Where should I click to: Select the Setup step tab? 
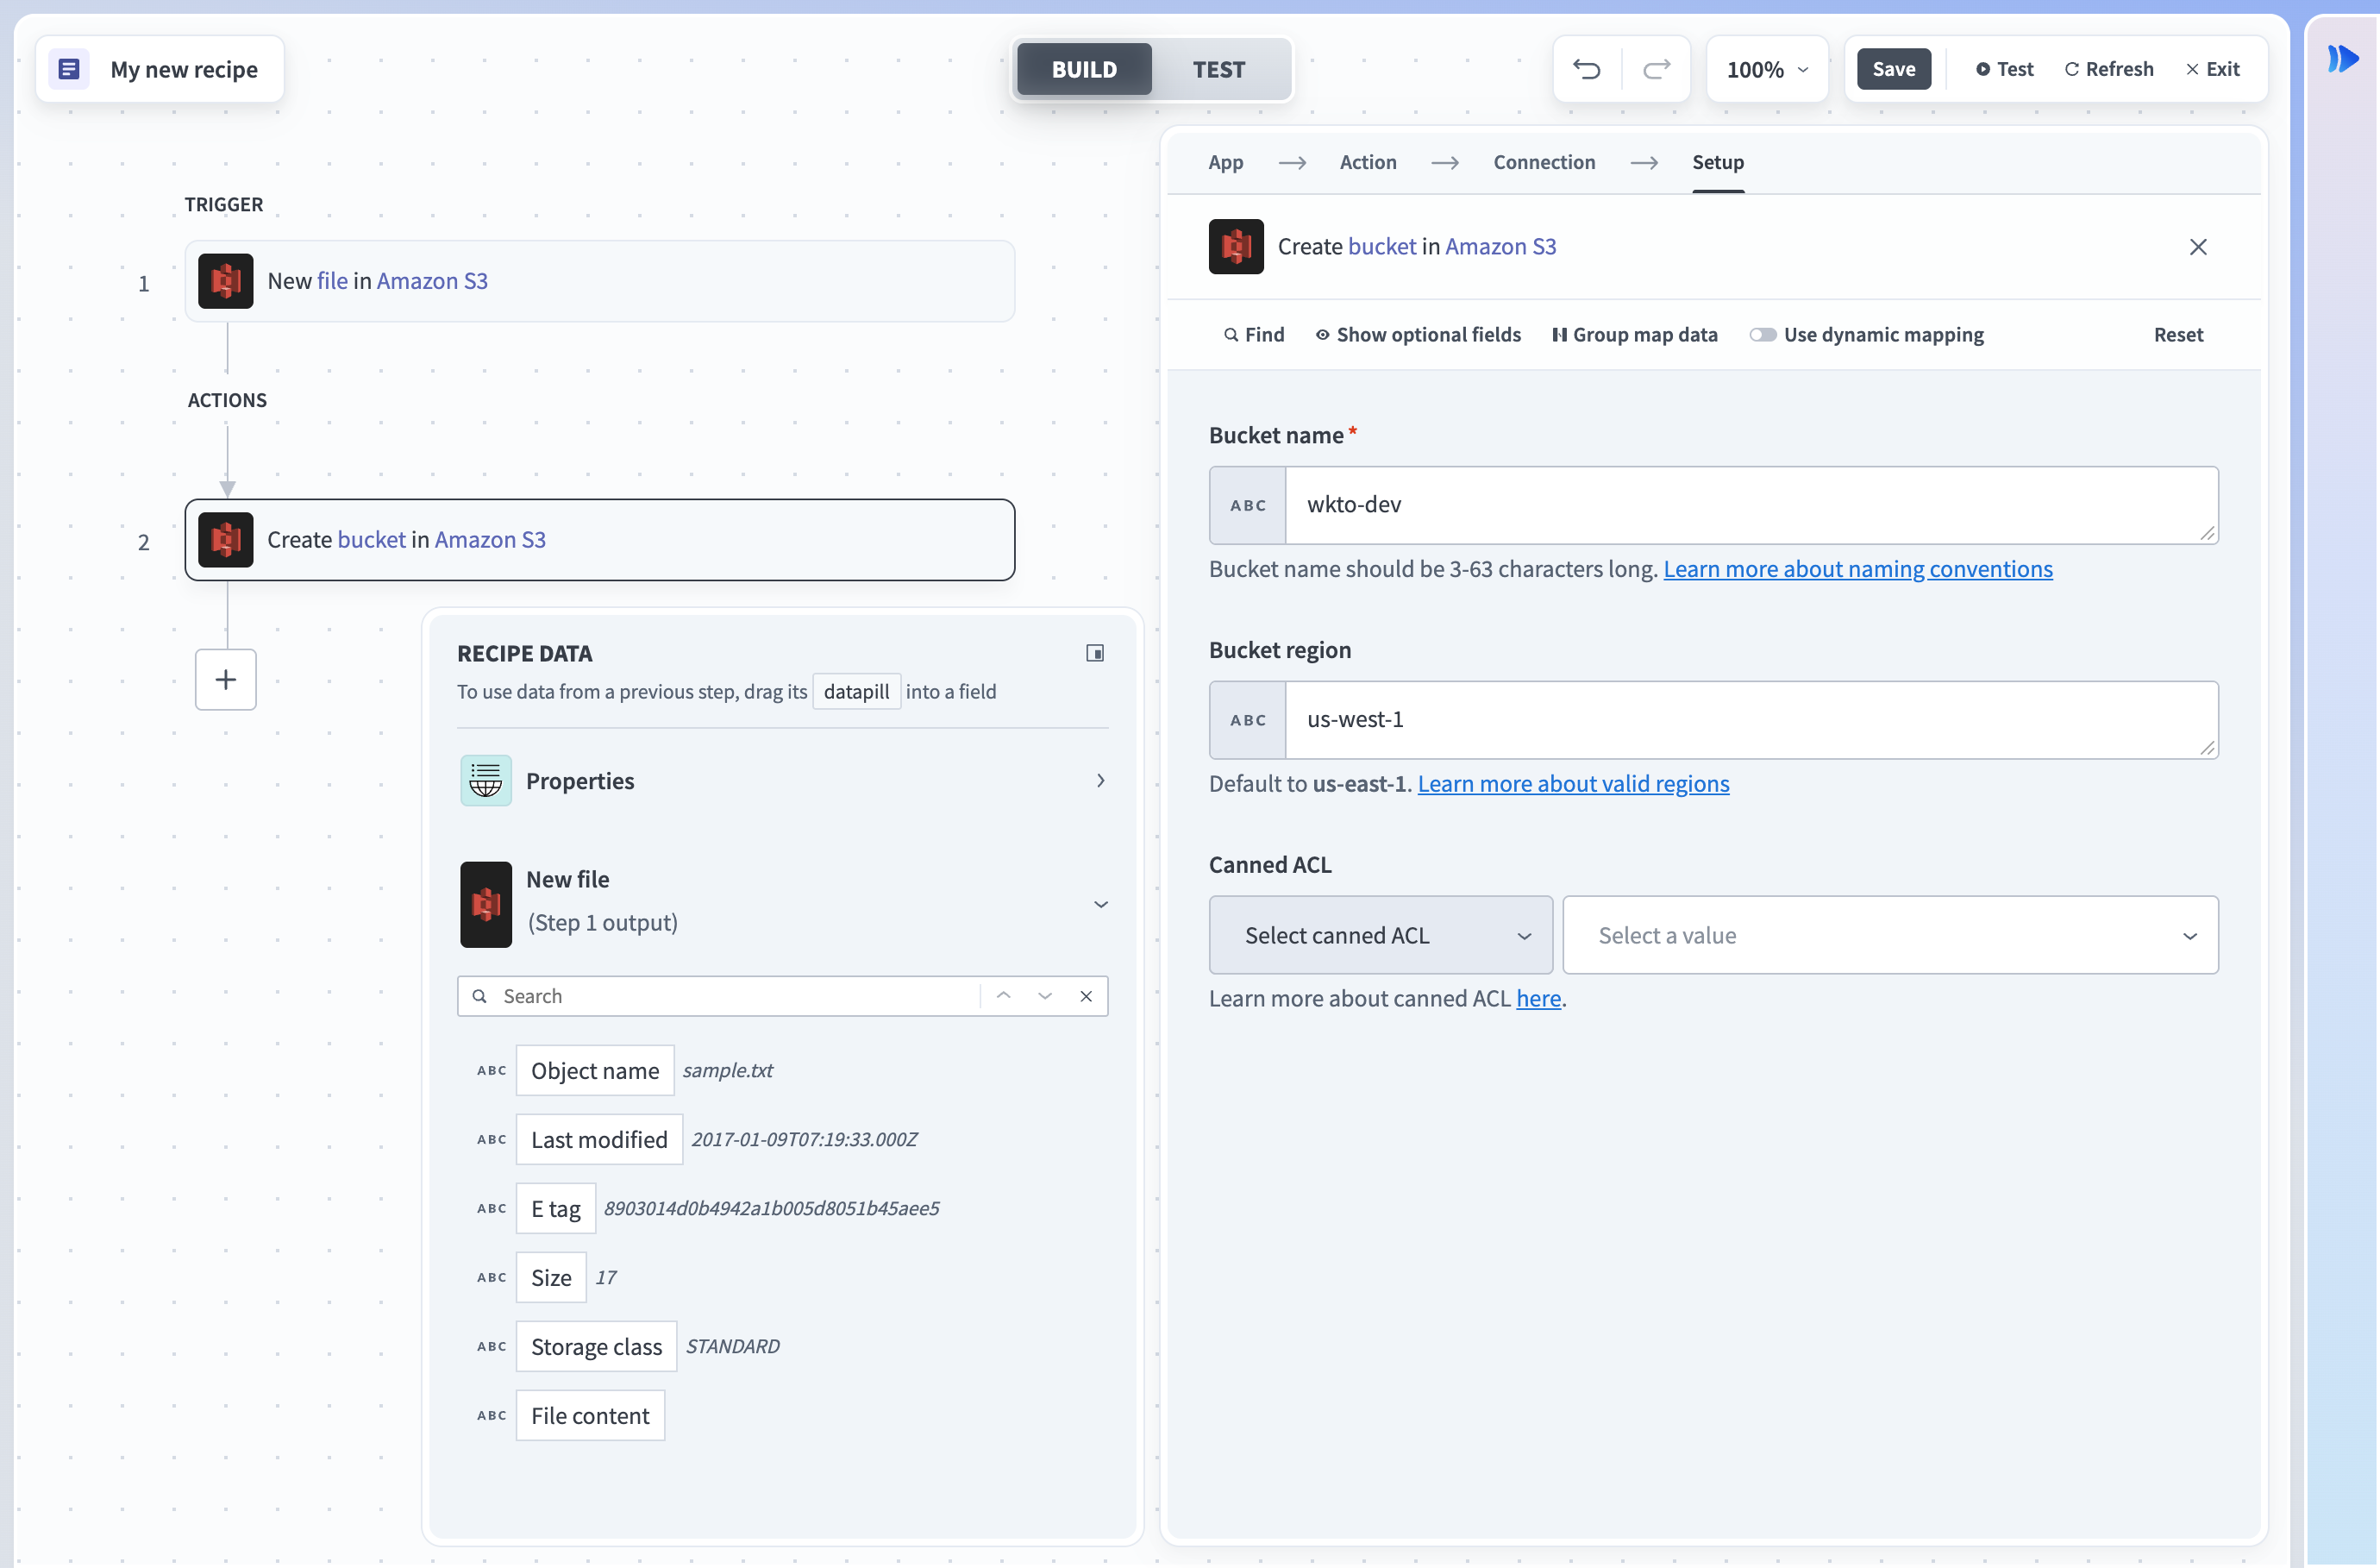pos(1717,162)
